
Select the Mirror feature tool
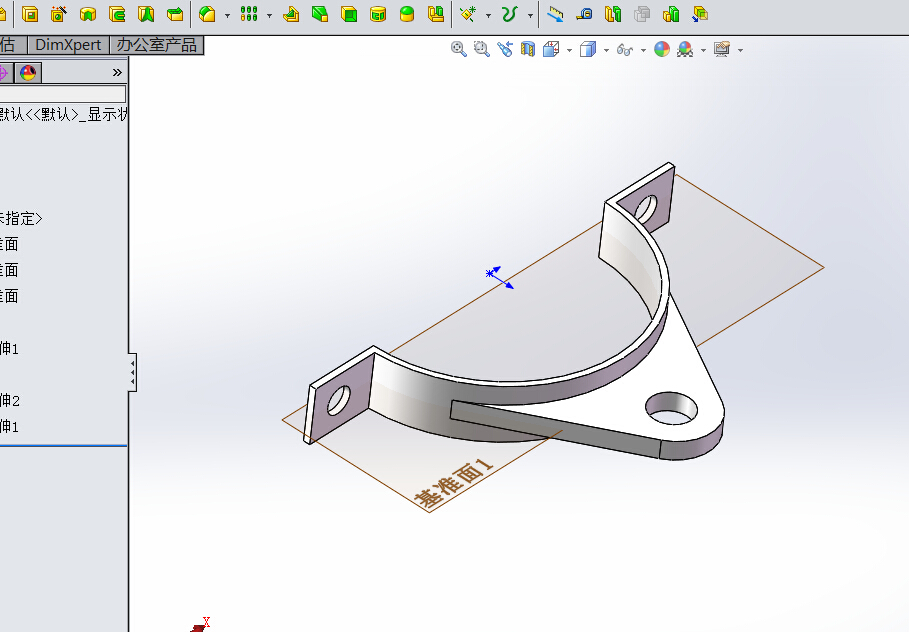click(x=436, y=14)
